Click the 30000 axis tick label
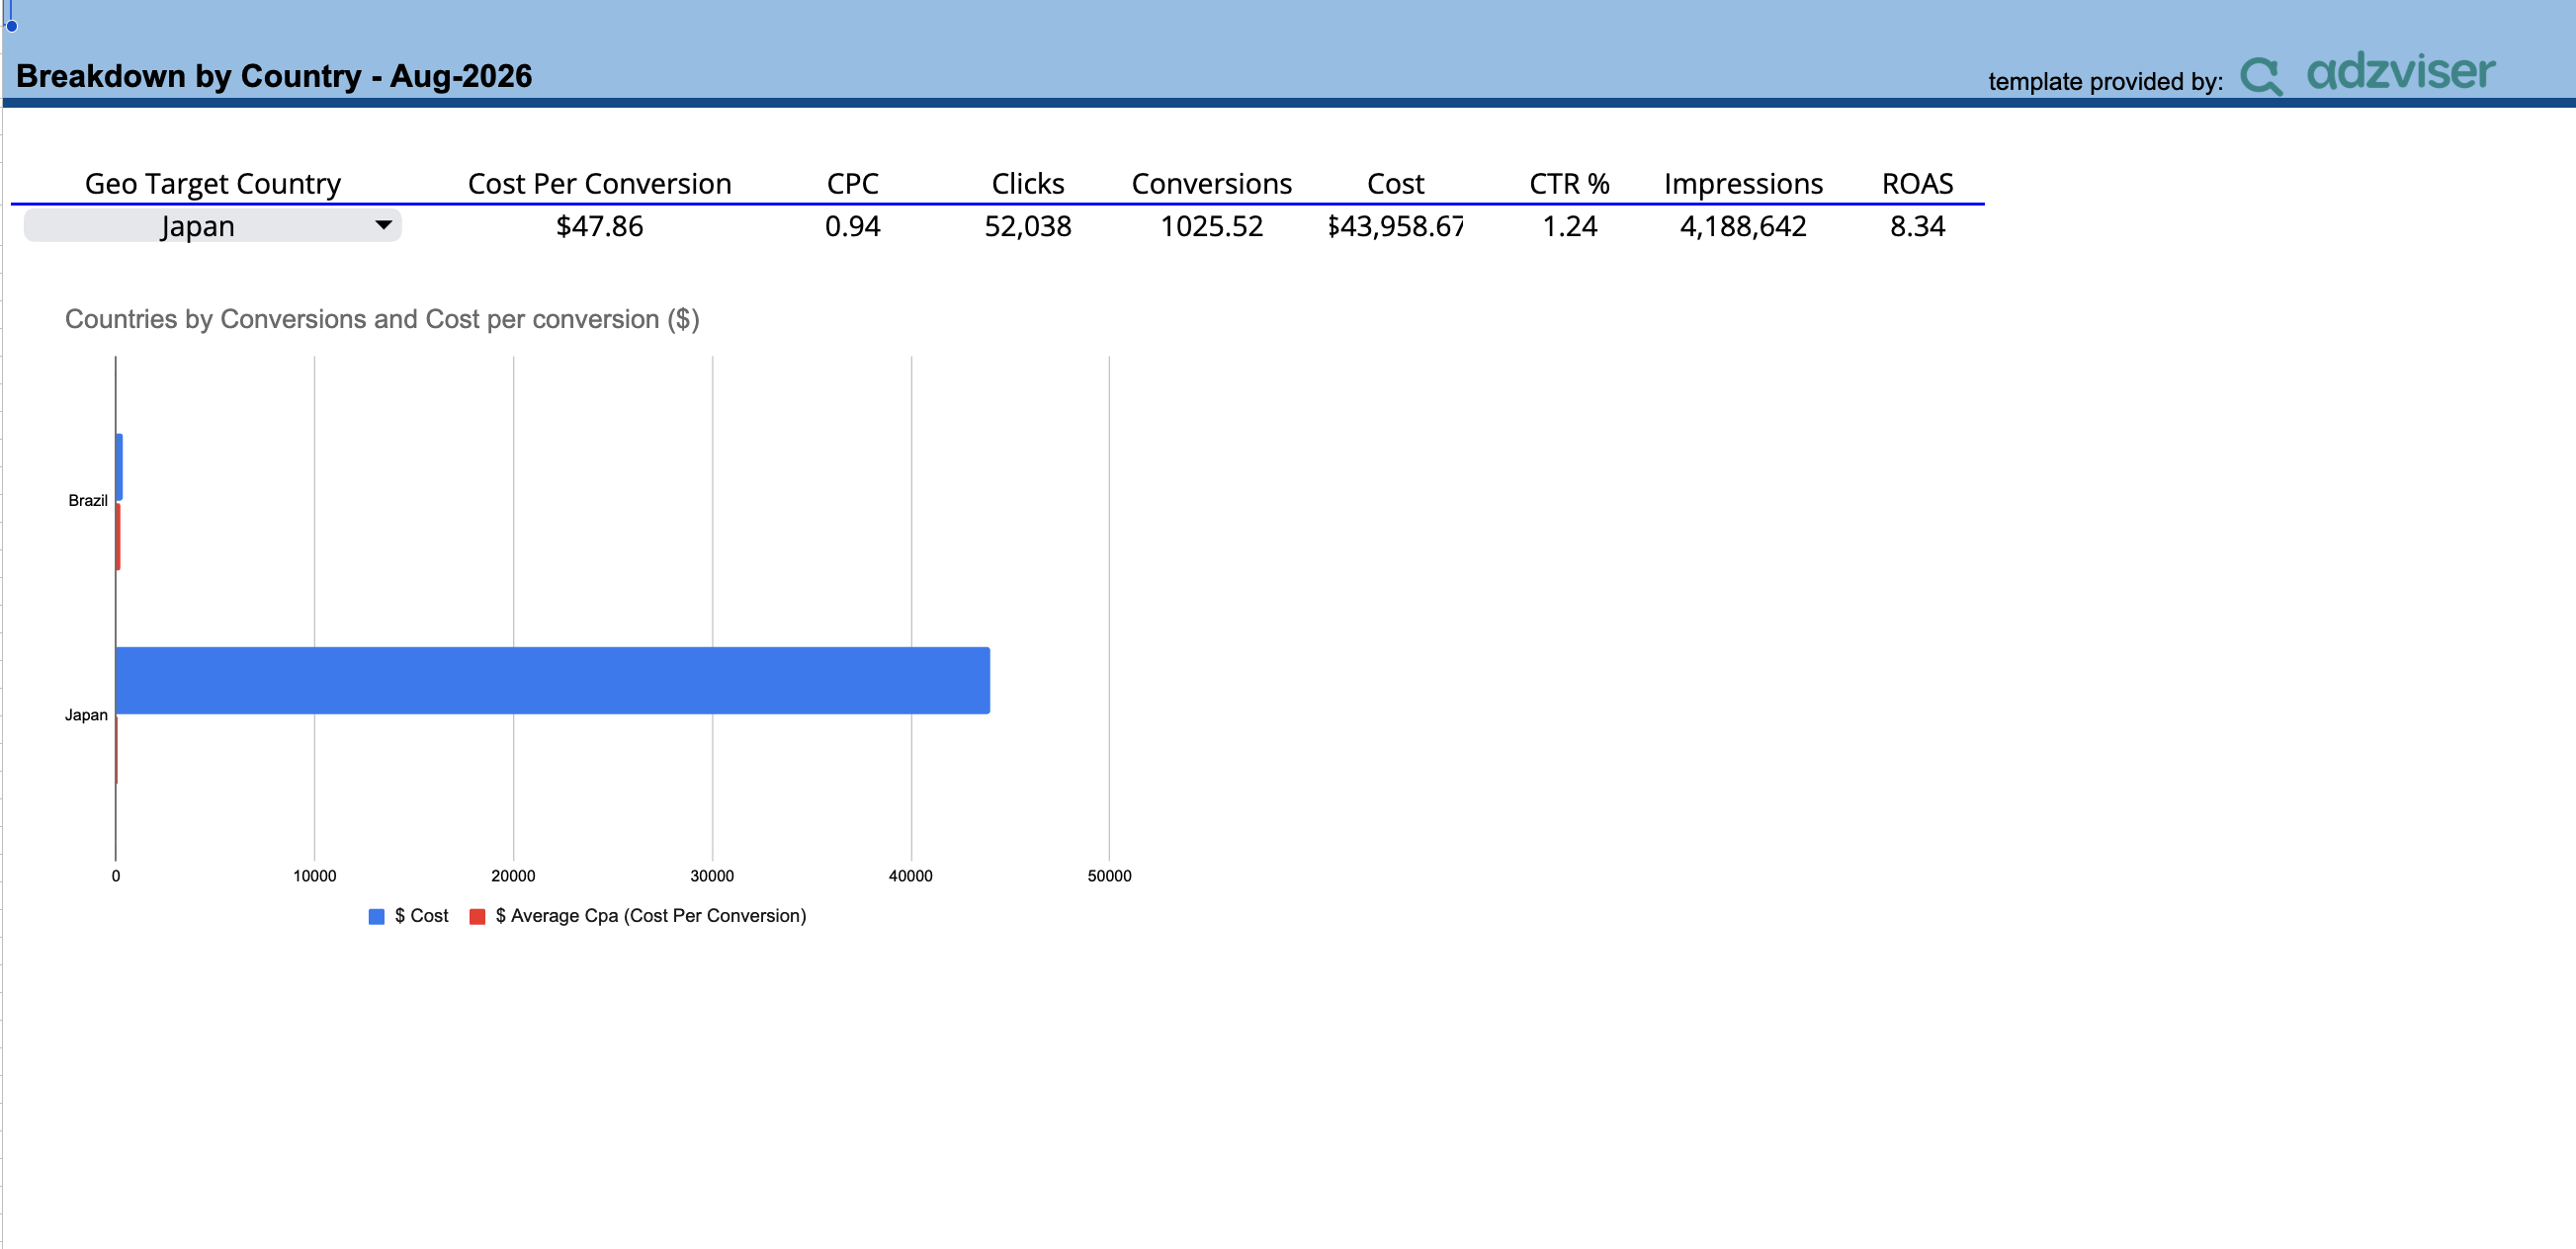2576x1249 pixels. [x=712, y=876]
